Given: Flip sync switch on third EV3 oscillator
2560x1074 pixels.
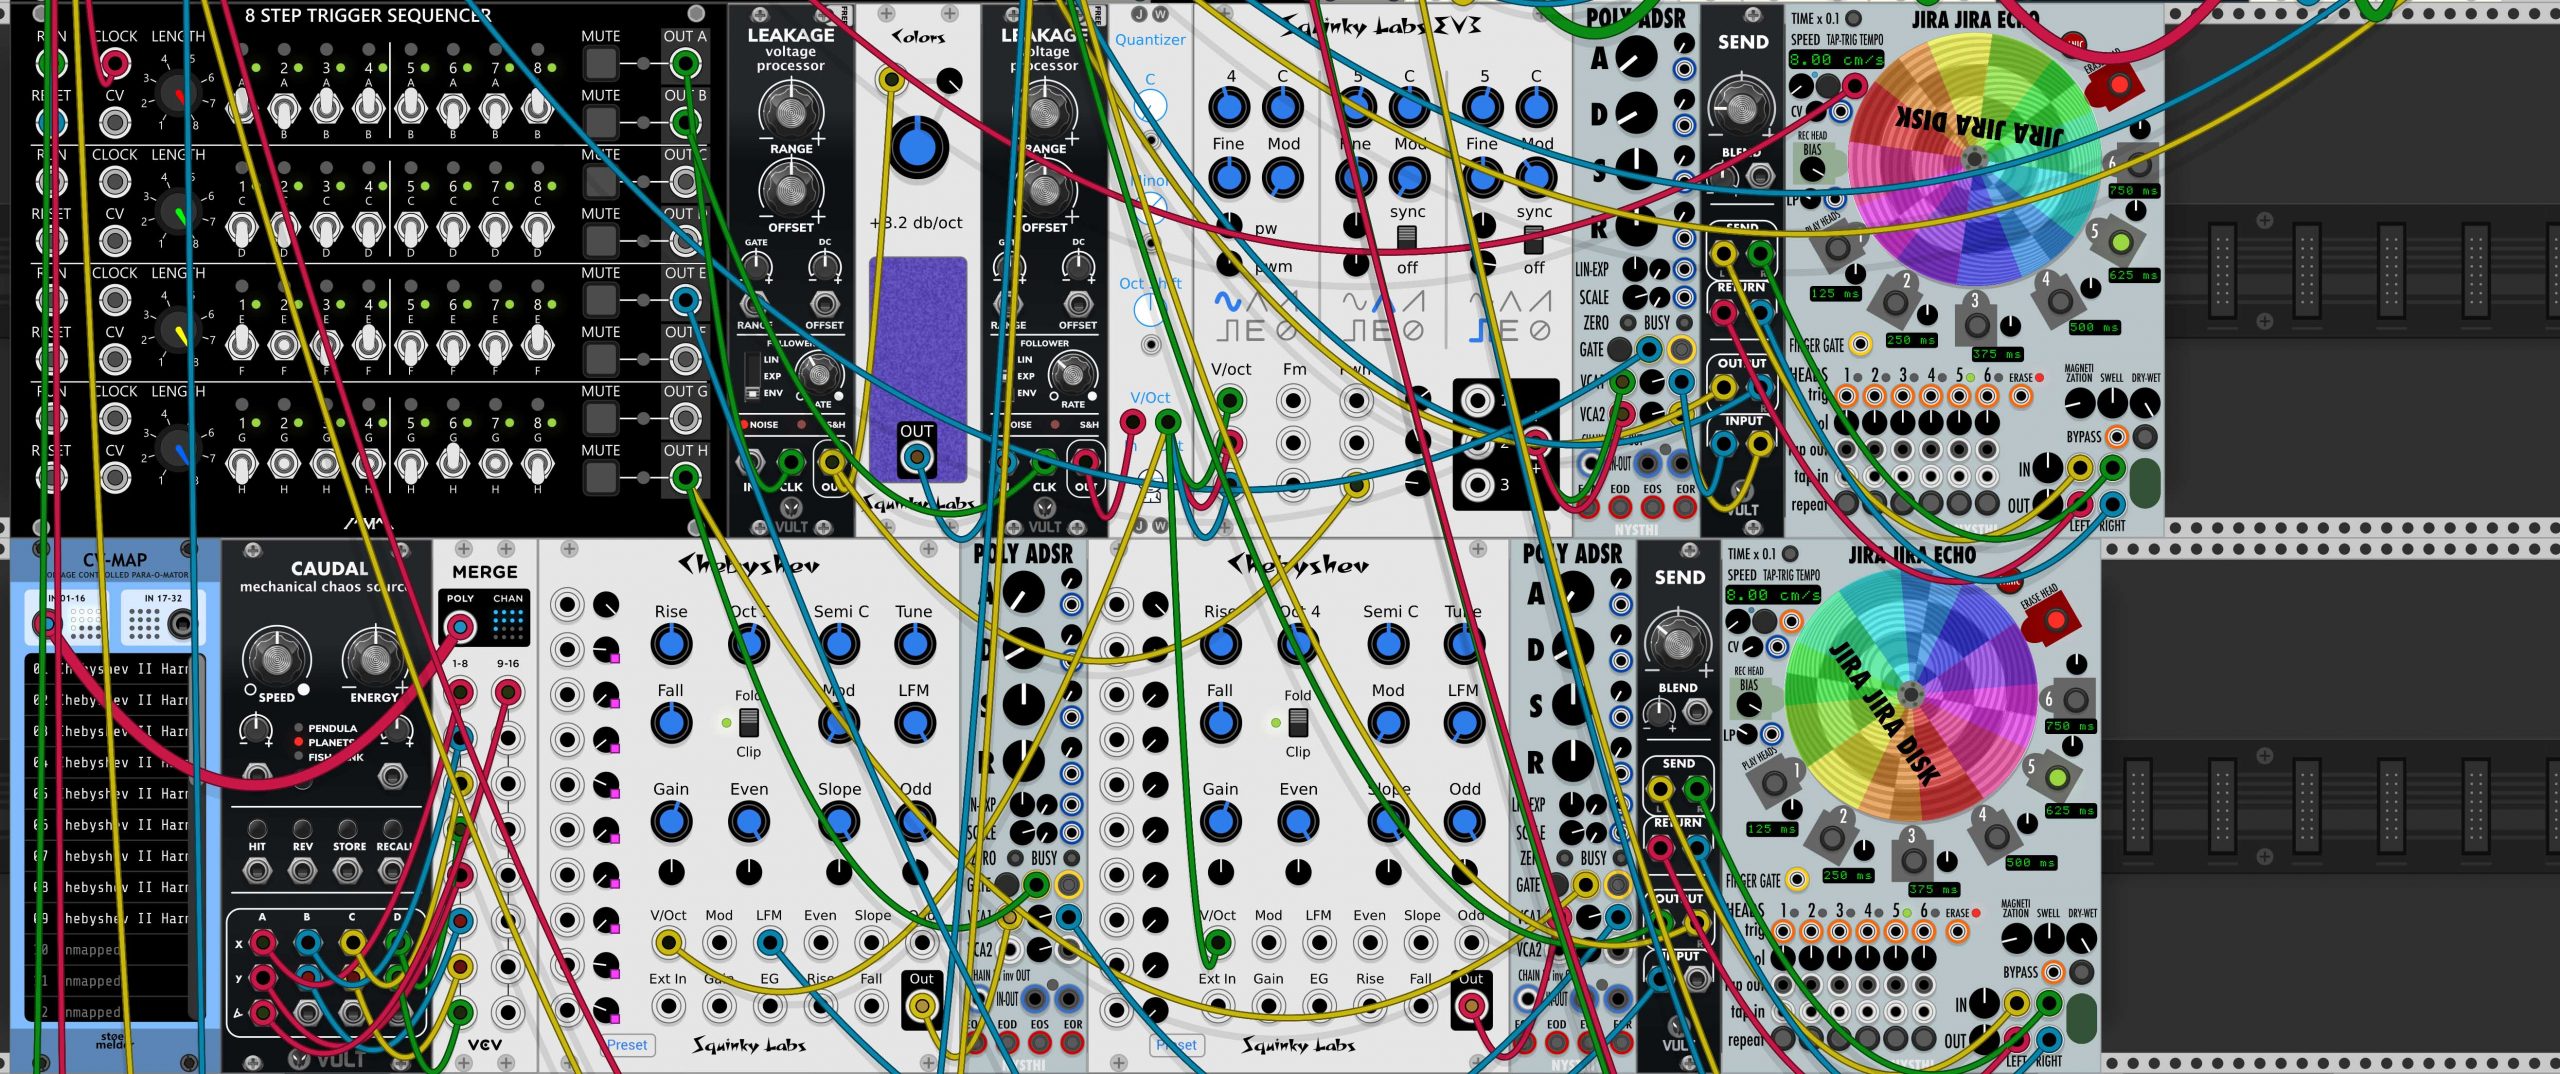Looking at the screenshot, I should (x=1533, y=240).
